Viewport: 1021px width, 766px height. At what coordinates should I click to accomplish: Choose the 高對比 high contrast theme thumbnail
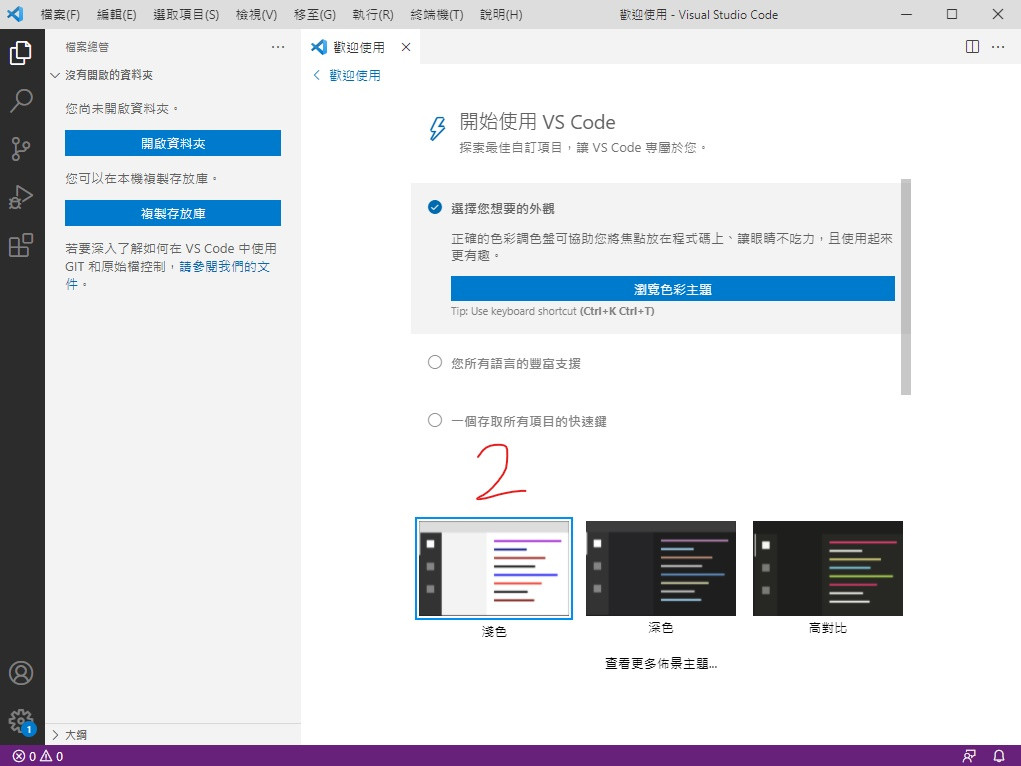coord(828,568)
